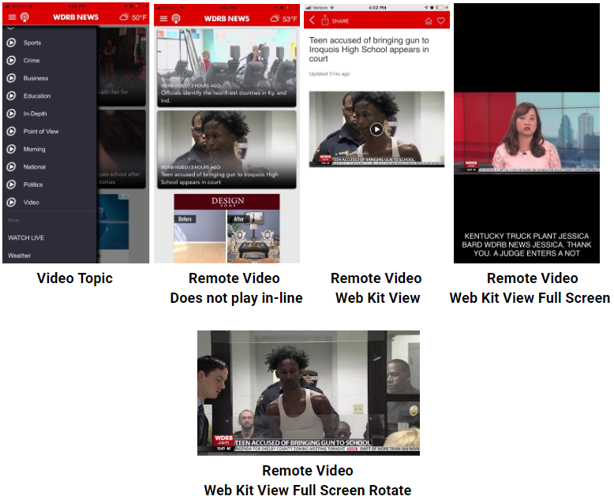This screenshot has height=500, width=614.
Task: Select Business in the side menu
Action: [36, 78]
